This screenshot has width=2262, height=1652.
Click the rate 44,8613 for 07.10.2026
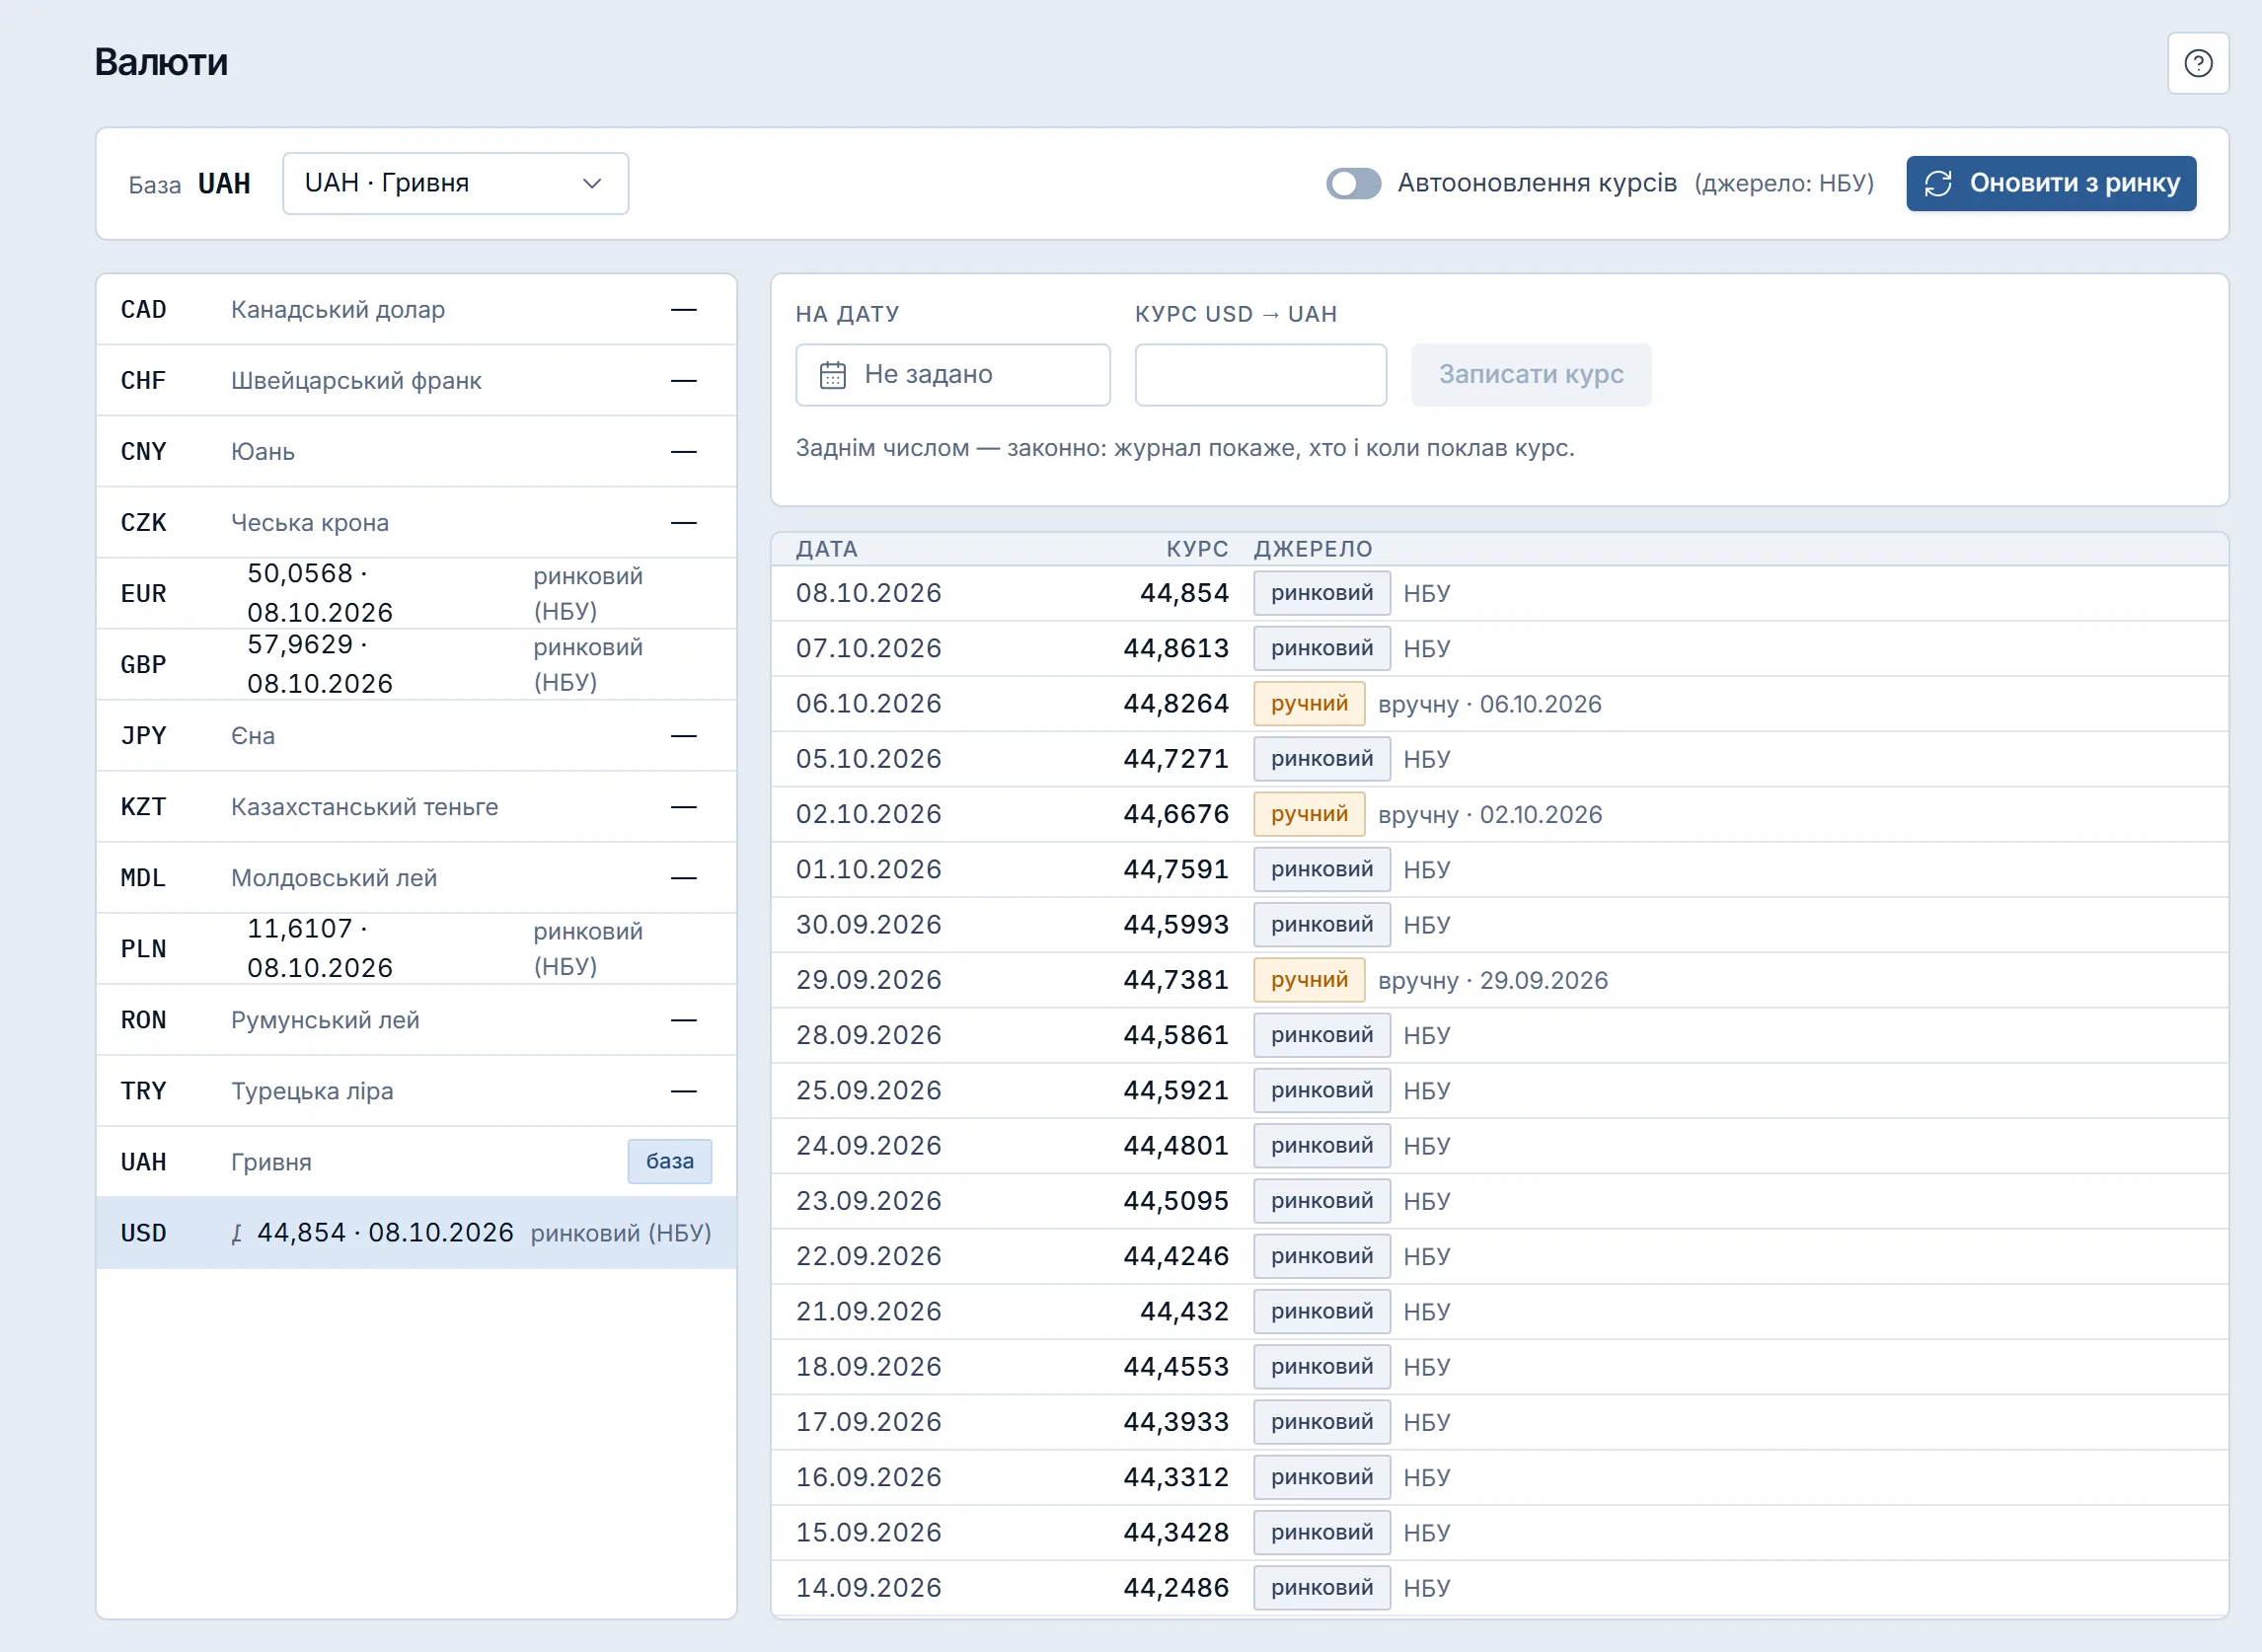(1175, 649)
